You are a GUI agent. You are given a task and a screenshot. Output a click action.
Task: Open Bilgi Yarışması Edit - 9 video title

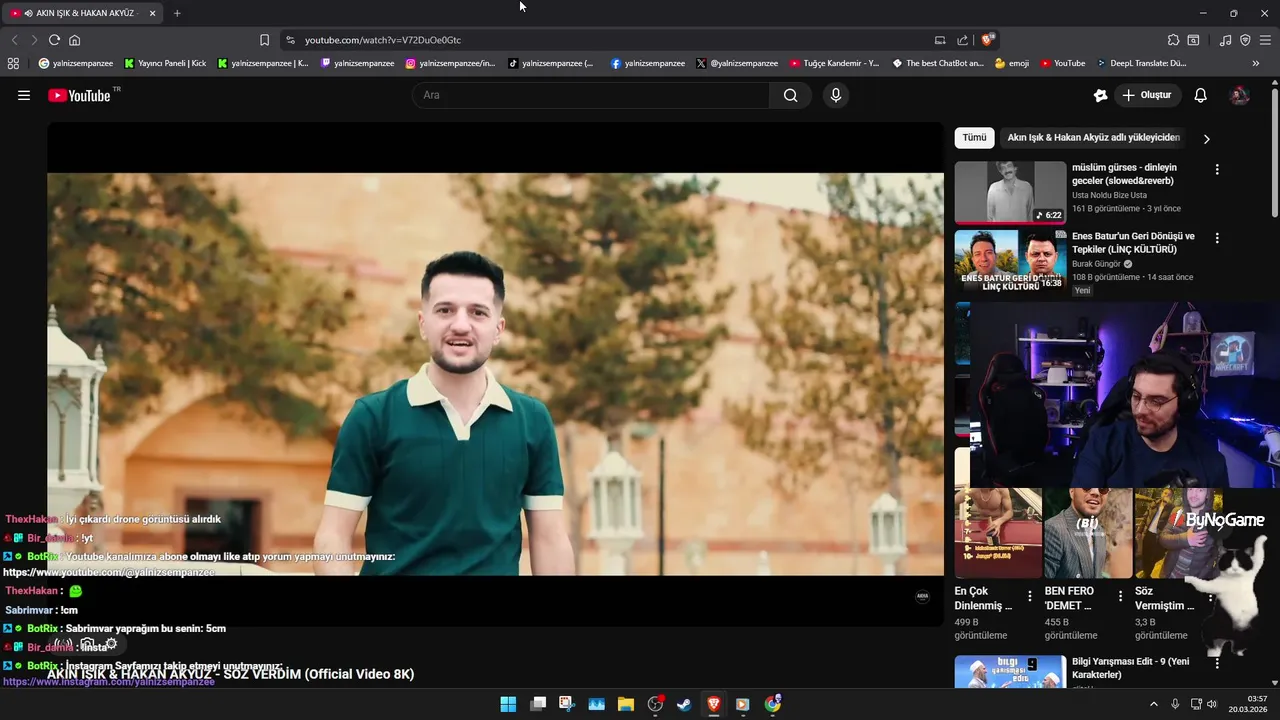tap(1130, 668)
